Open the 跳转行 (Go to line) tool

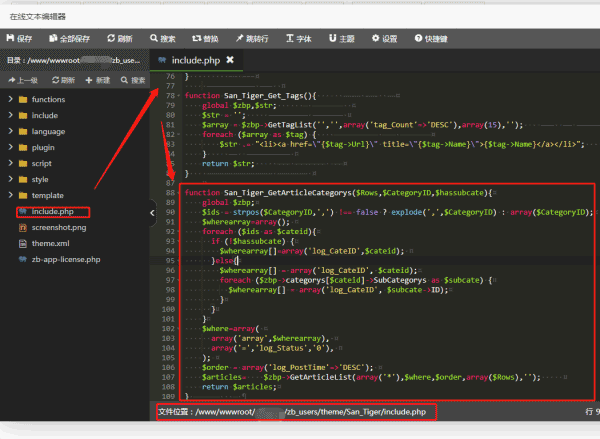[x=254, y=39]
